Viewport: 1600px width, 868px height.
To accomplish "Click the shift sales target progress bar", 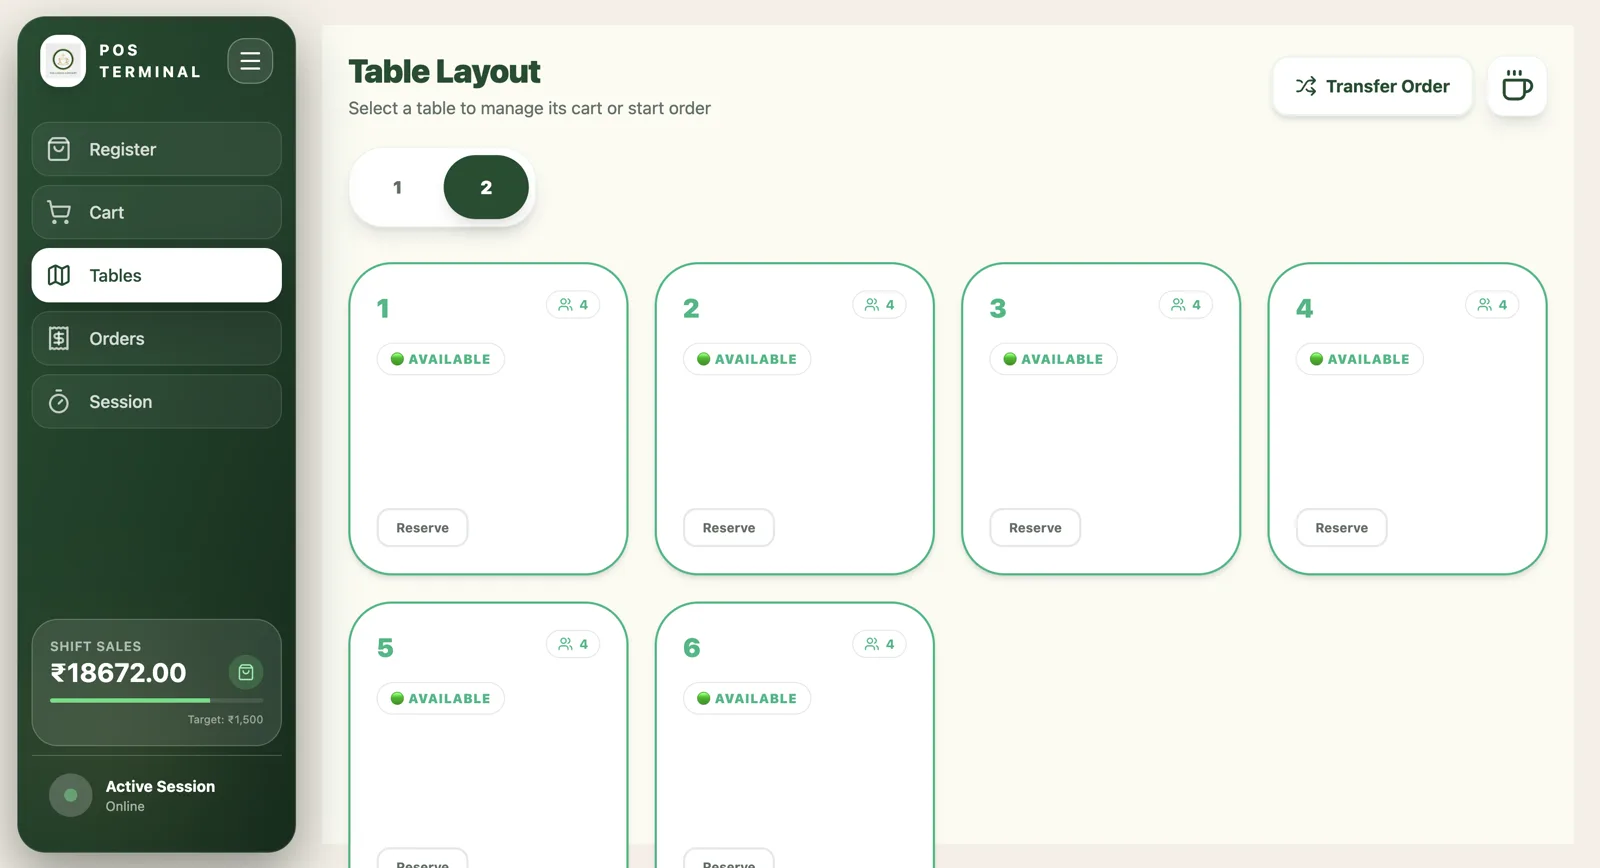I will click(x=157, y=700).
